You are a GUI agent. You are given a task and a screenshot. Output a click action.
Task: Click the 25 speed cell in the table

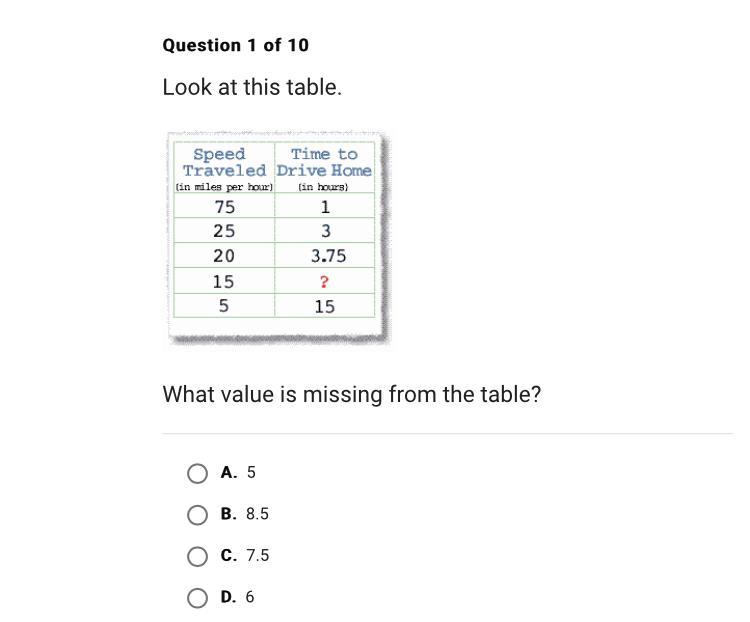tap(224, 231)
